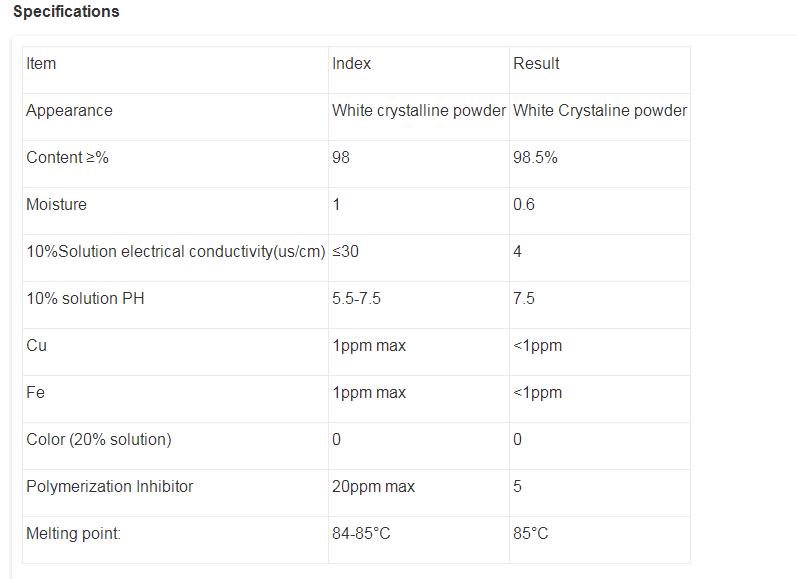Viewport: 797px width, 579px height.
Task: Click the Polymerization Inhibitor 20ppm max cell
Action: click(373, 487)
